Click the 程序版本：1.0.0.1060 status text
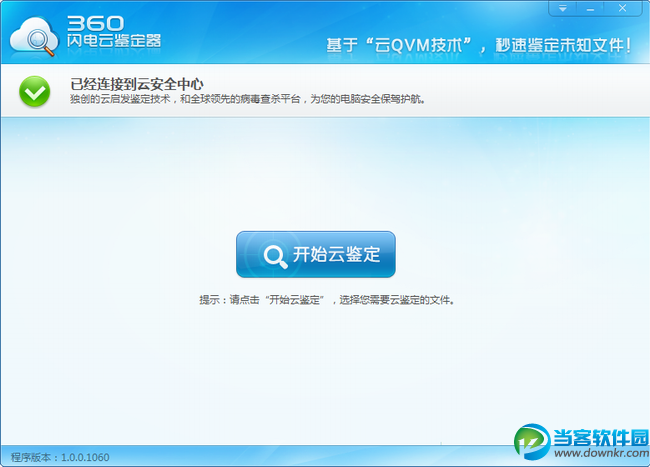The image size is (650, 467). pyautogui.click(x=60, y=457)
